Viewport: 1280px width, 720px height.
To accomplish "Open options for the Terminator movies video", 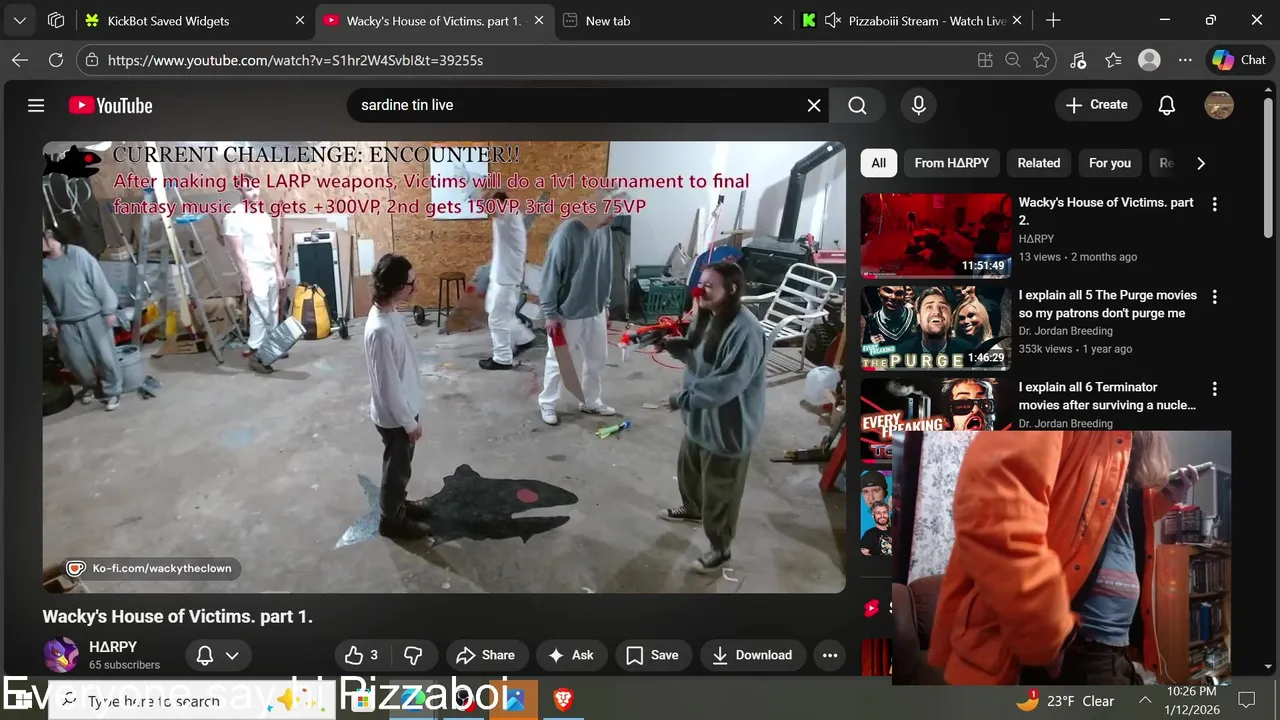I will 1214,389.
